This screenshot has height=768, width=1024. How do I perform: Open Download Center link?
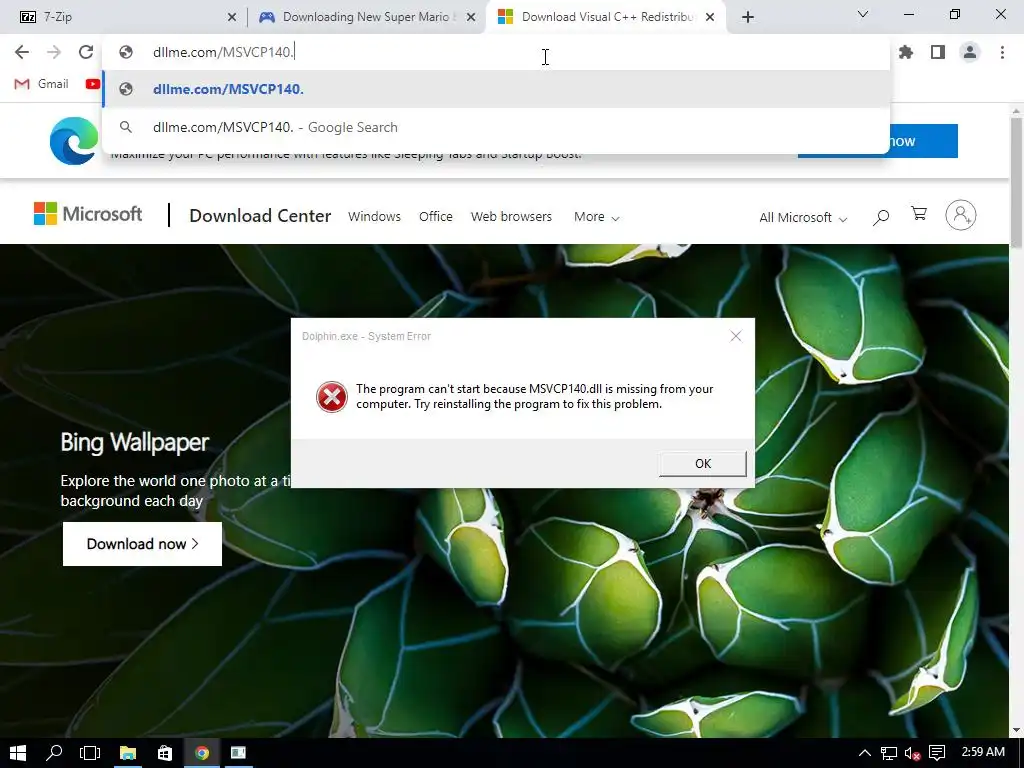tap(260, 216)
